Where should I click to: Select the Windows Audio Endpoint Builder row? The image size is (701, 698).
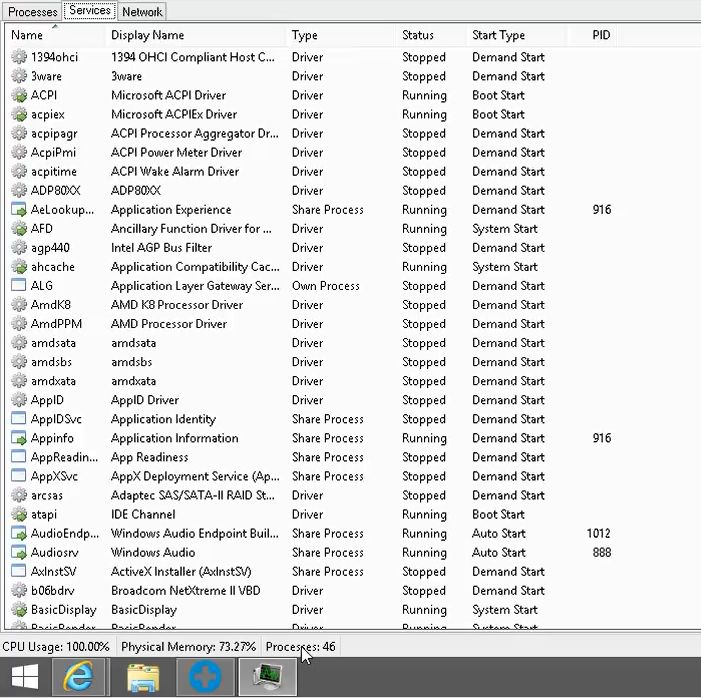click(195, 534)
